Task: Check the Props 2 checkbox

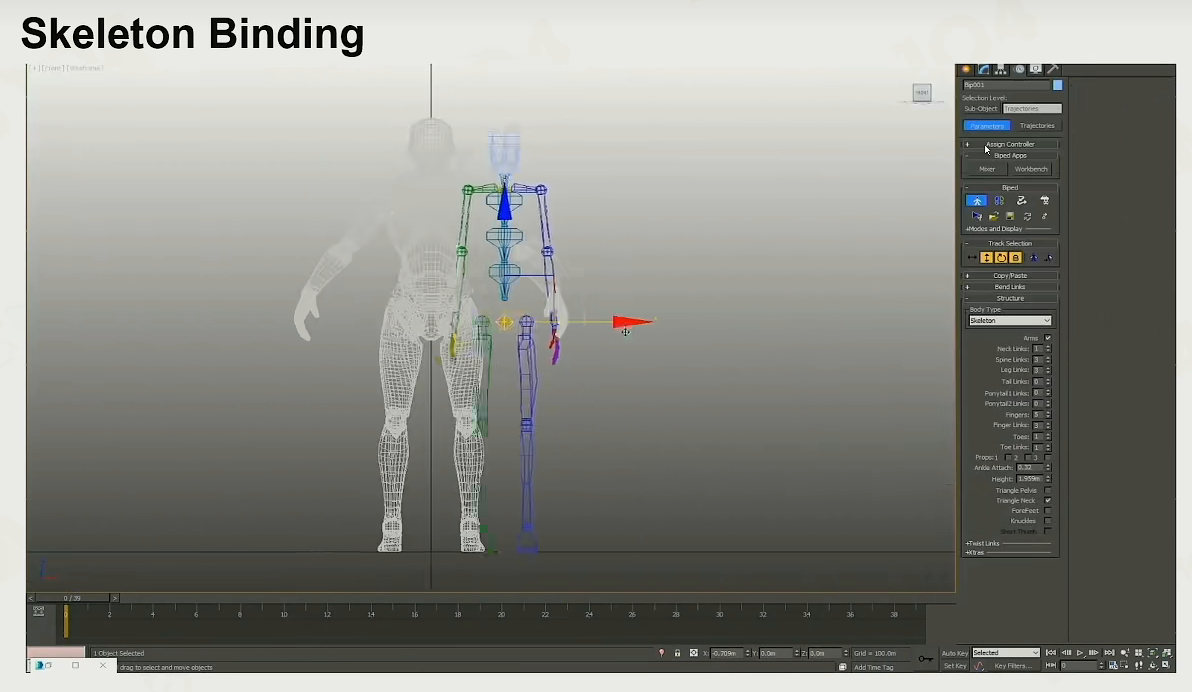Action: [1027, 458]
